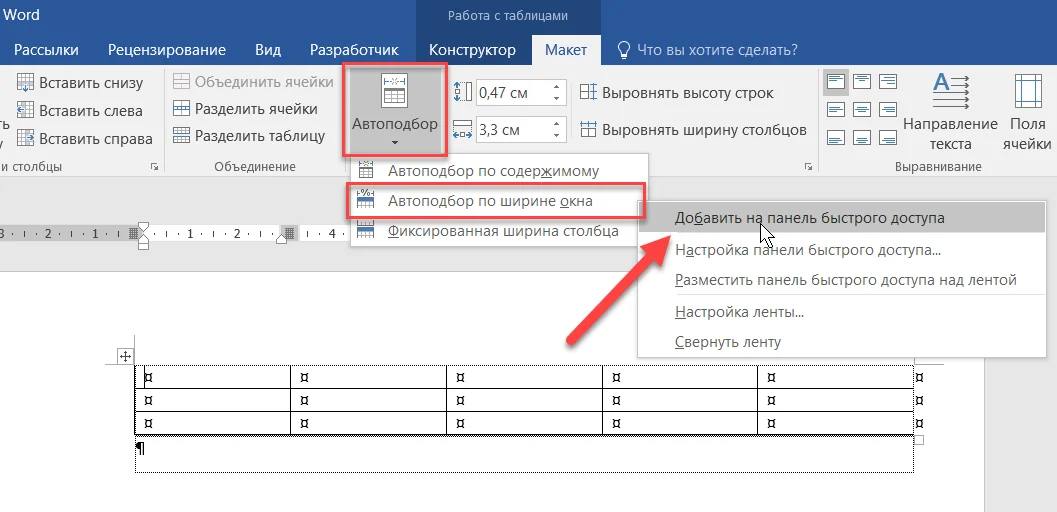Open the Разработчик ribbon tab

click(x=354, y=50)
